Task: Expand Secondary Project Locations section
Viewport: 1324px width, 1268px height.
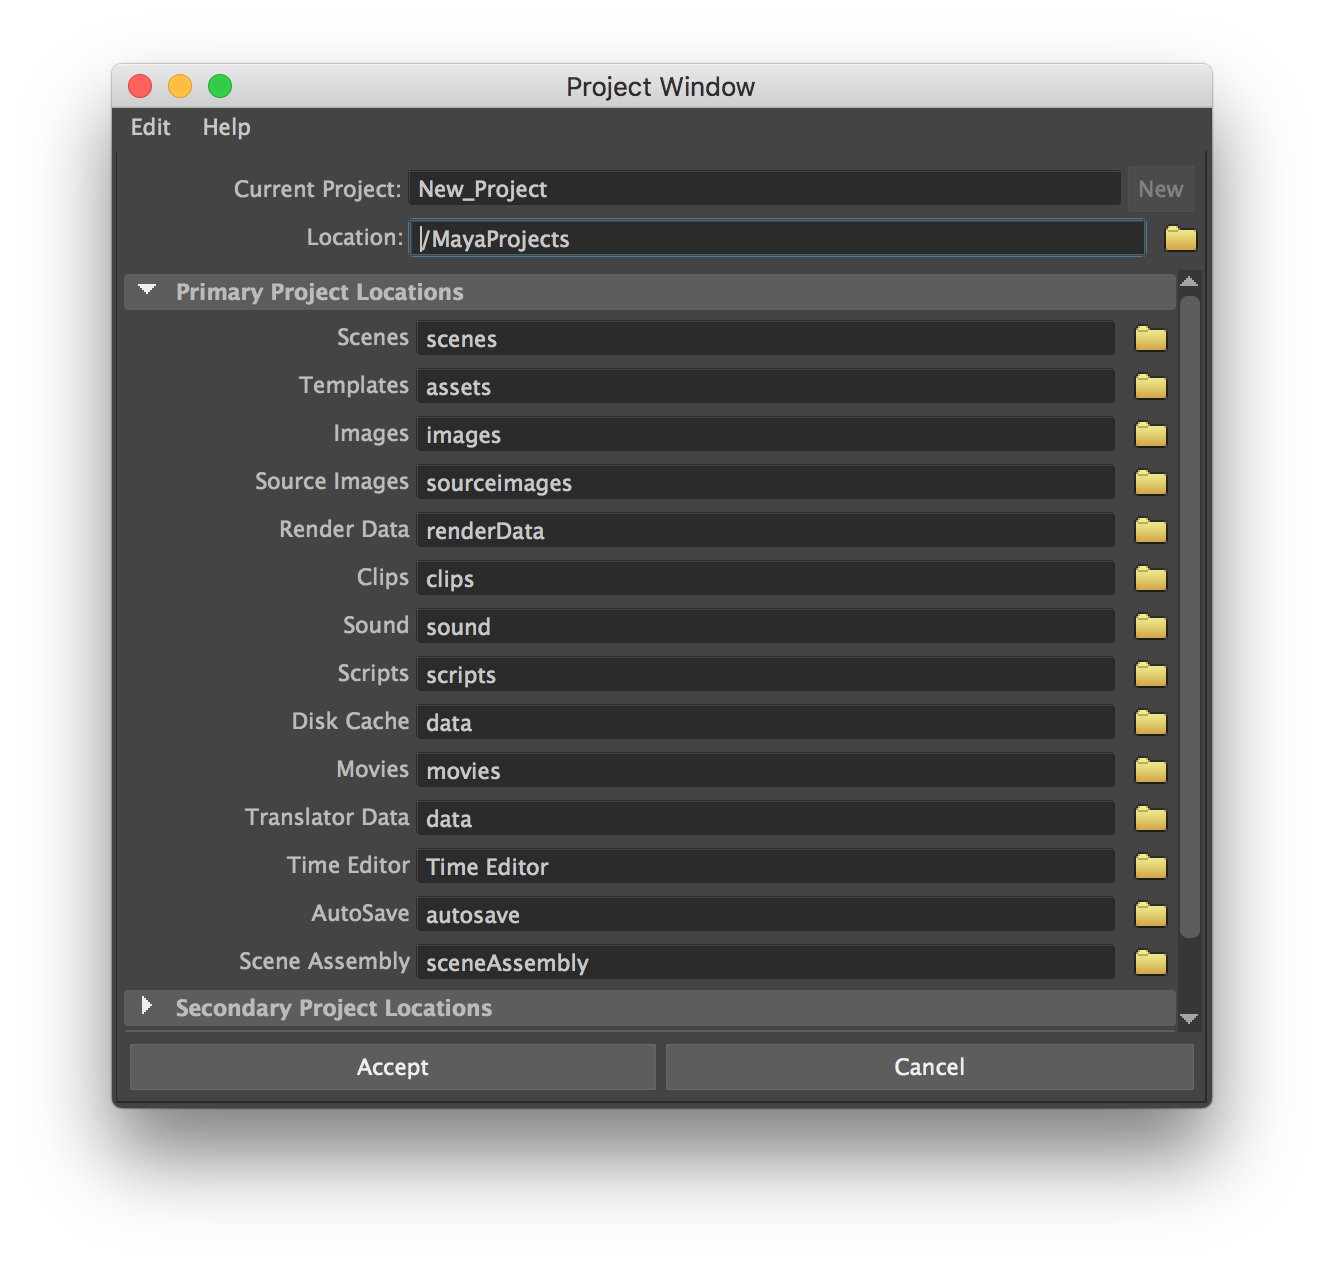Action: tap(147, 1007)
